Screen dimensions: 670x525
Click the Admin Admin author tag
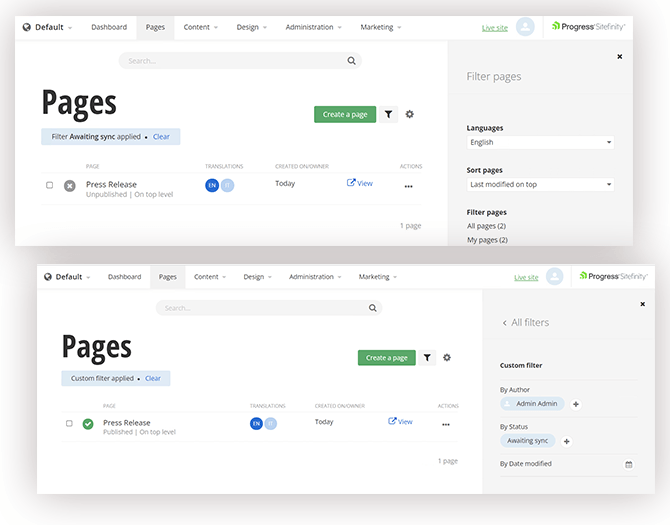(x=533, y=404)
